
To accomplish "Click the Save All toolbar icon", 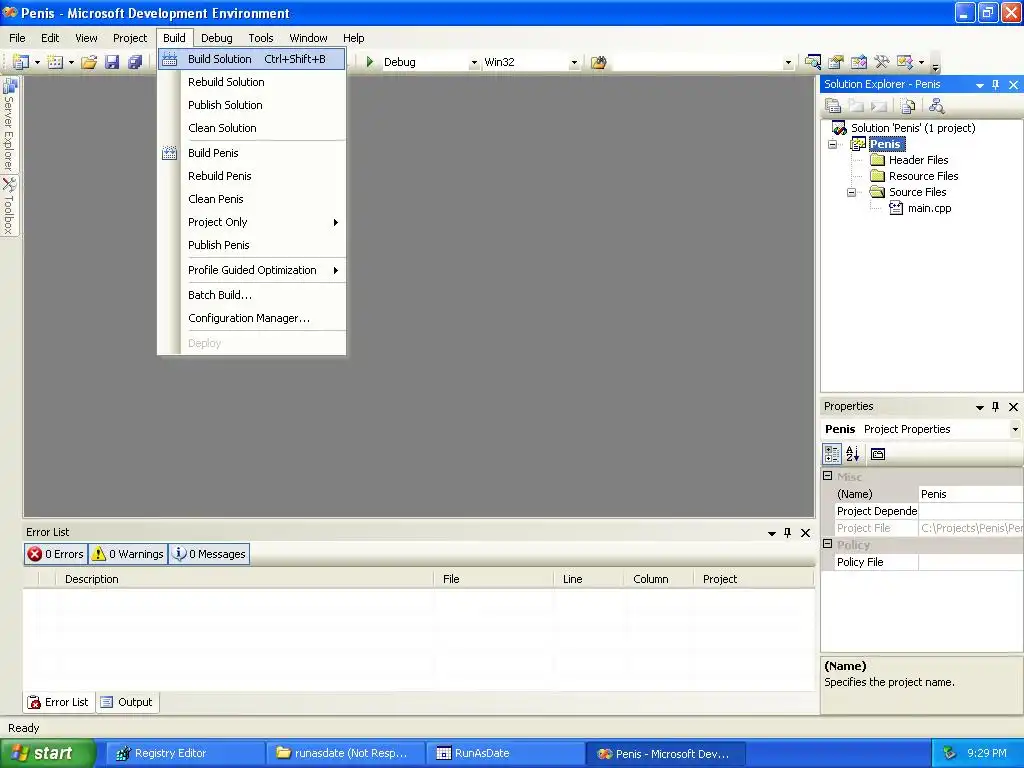I will (135, 62).
